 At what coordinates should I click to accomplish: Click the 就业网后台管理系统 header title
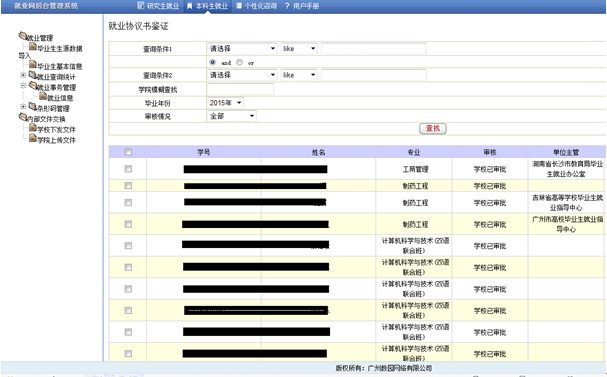click(46, 6)
